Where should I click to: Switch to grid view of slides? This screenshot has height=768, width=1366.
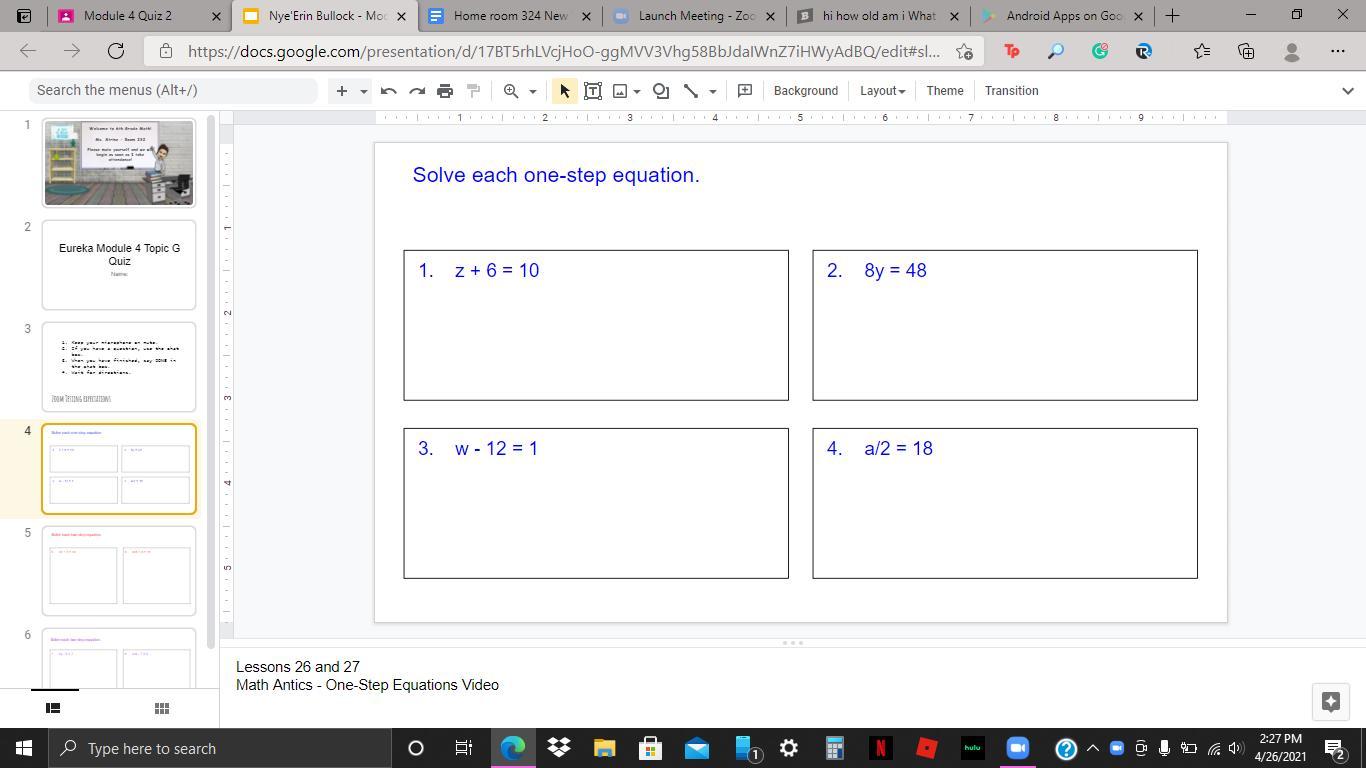[161, 708]
